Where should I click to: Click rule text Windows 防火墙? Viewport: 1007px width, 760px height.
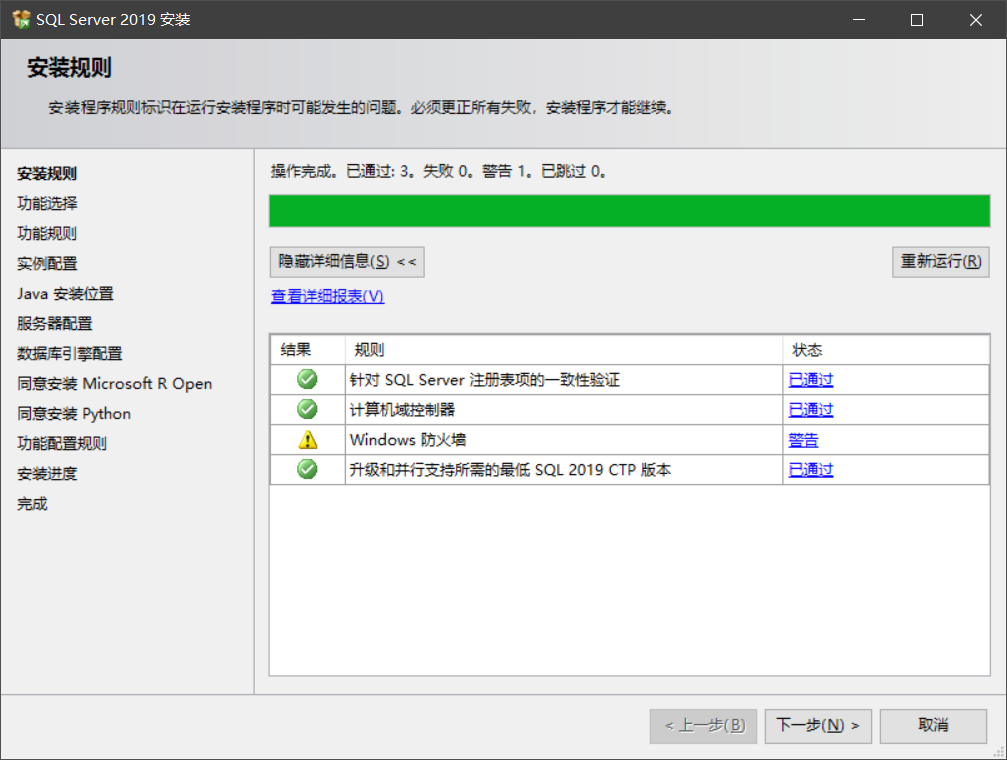pos(408,440)
